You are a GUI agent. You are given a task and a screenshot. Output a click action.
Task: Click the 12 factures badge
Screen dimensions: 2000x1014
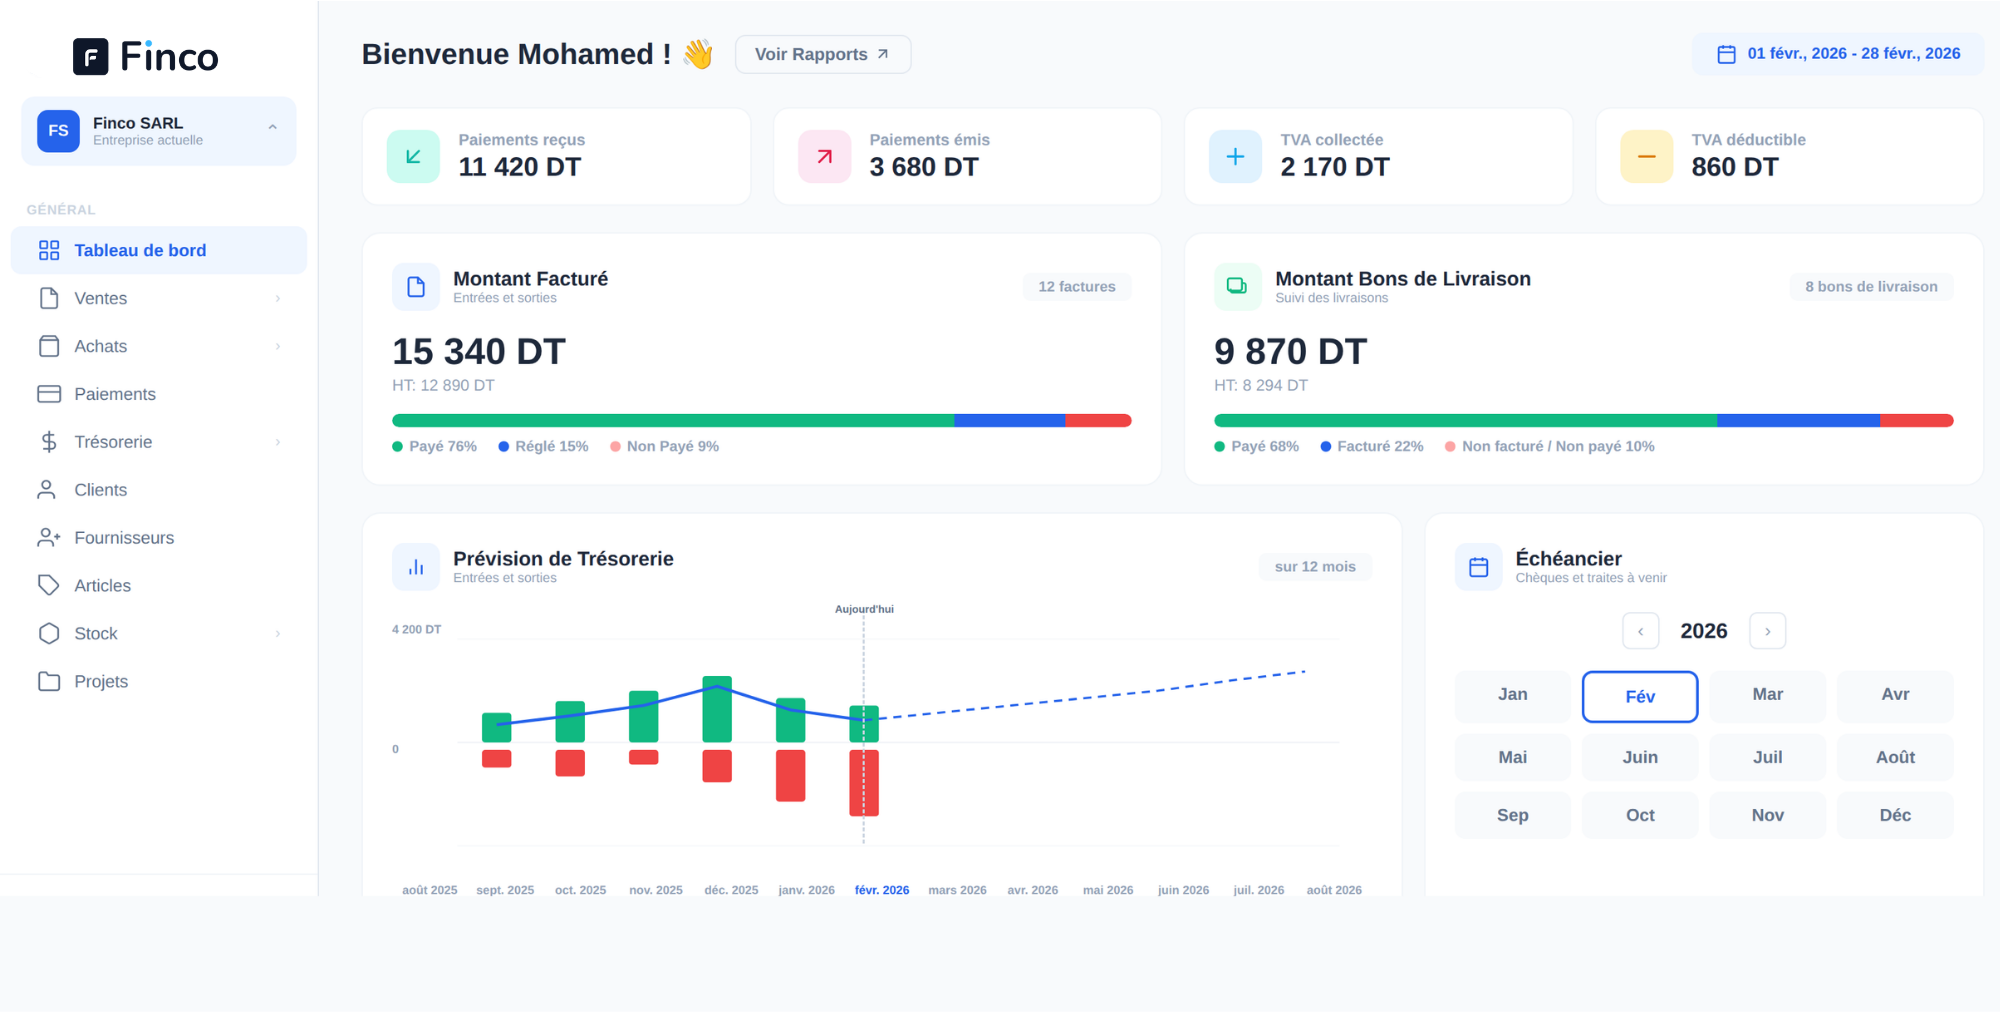coord(1077,287)
